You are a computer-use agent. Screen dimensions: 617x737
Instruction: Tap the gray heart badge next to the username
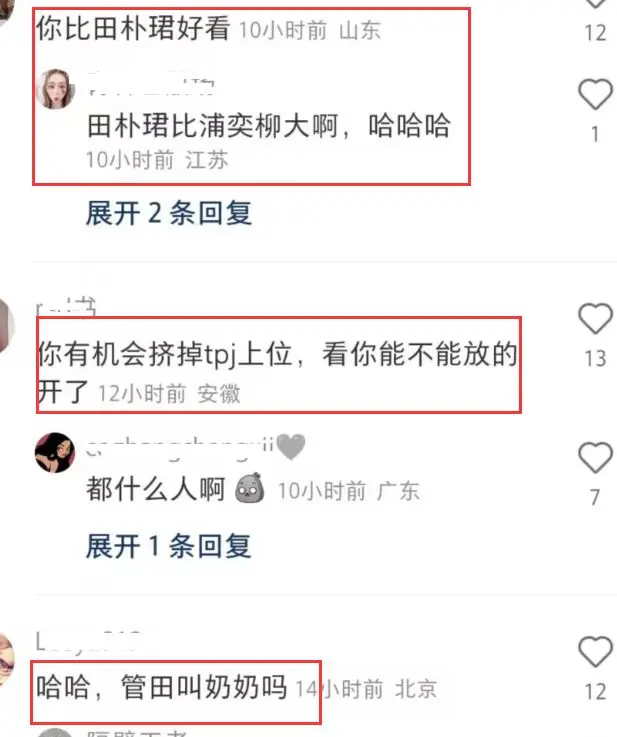pyautogui.click(x=291, y=447)
